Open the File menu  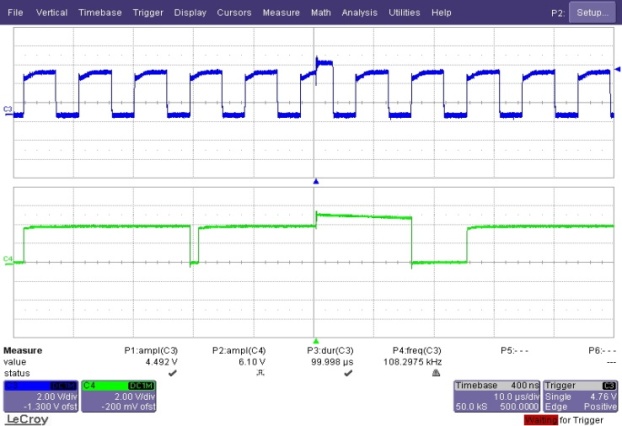[x=15, y=12]
